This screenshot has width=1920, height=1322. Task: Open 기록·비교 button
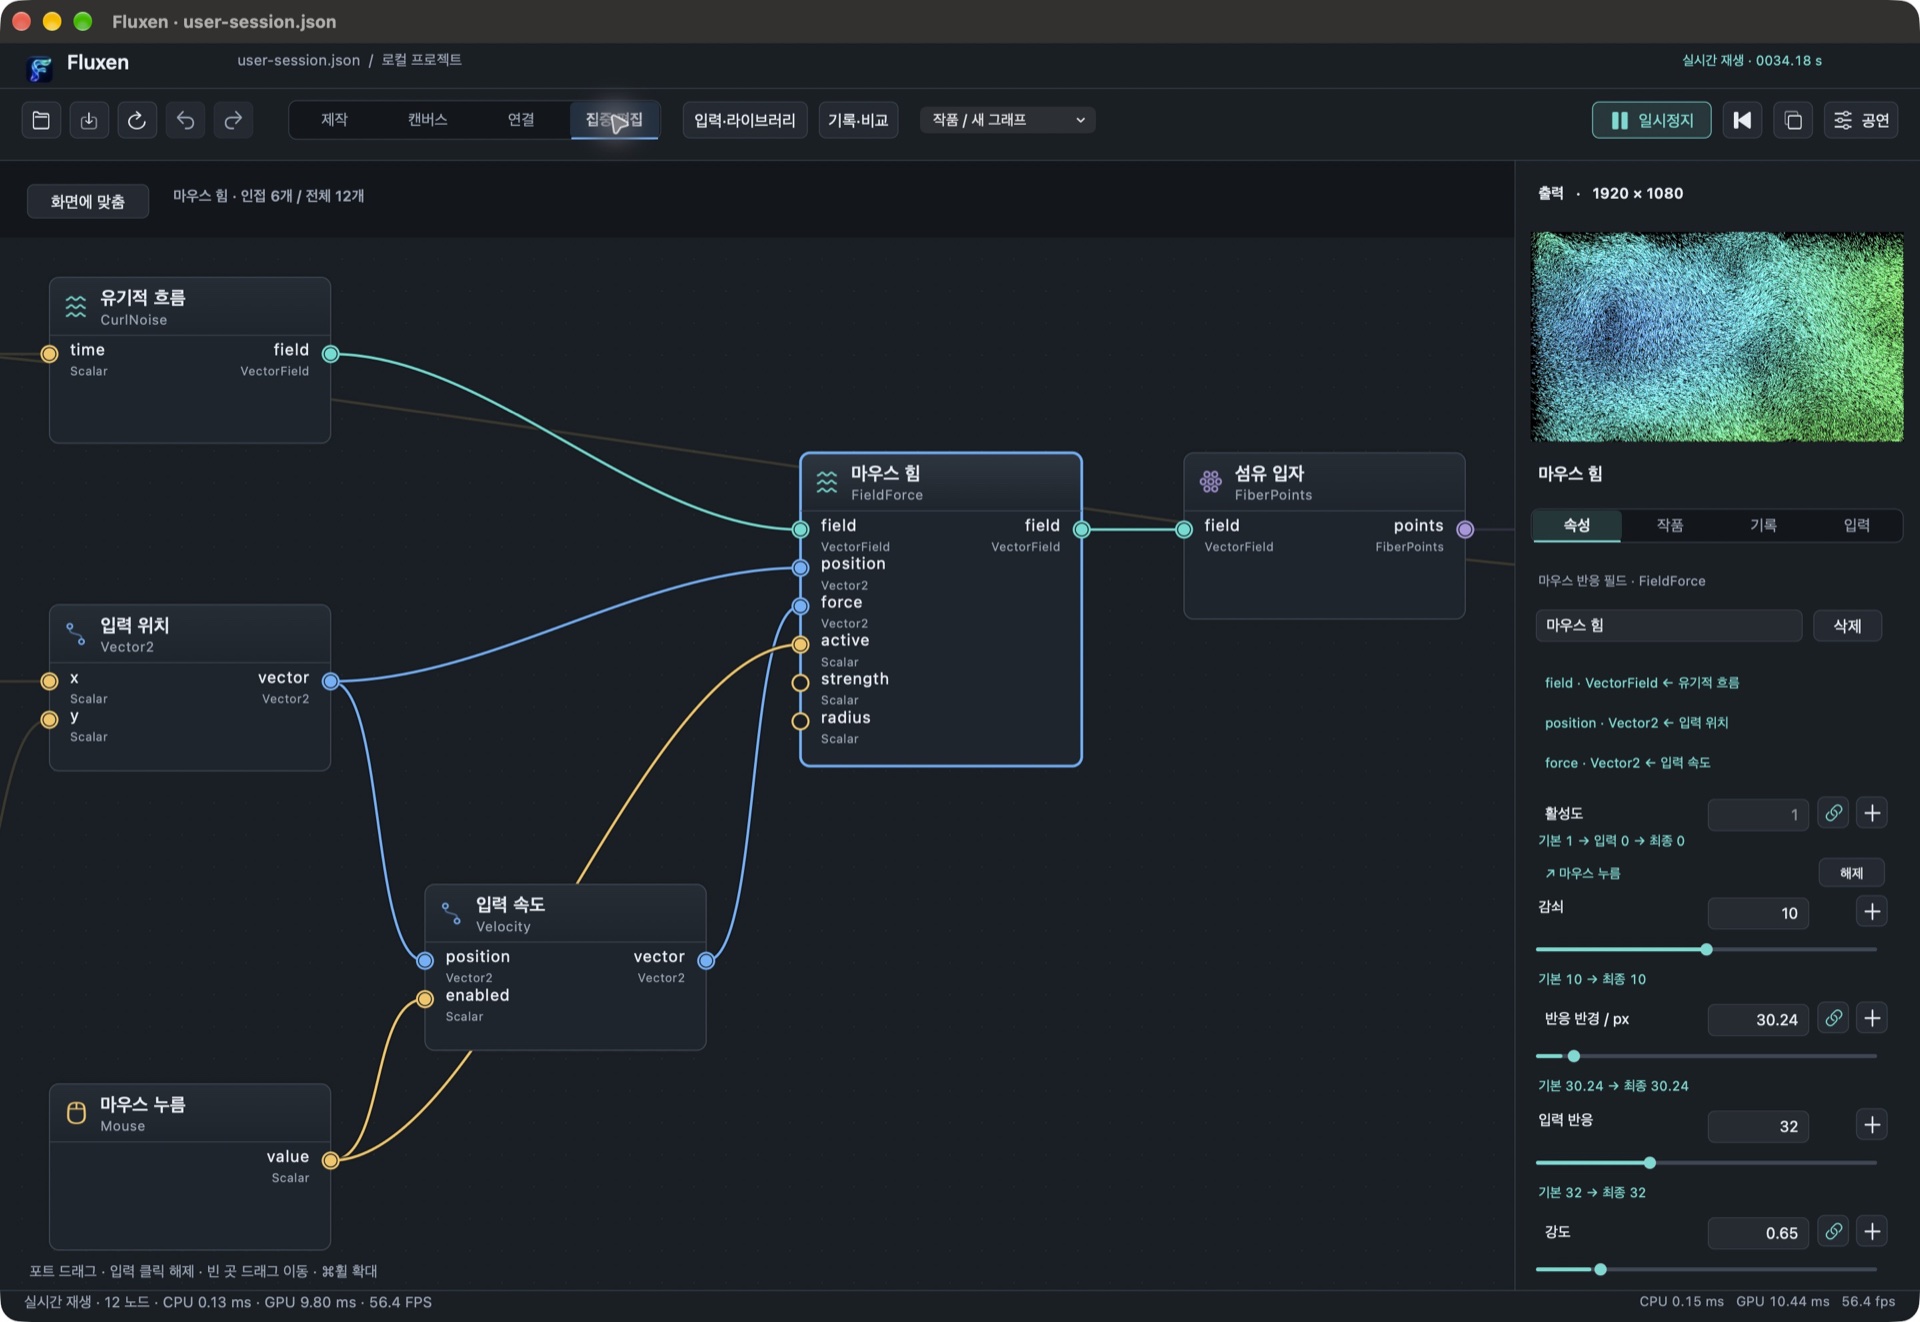click(858, 120)
